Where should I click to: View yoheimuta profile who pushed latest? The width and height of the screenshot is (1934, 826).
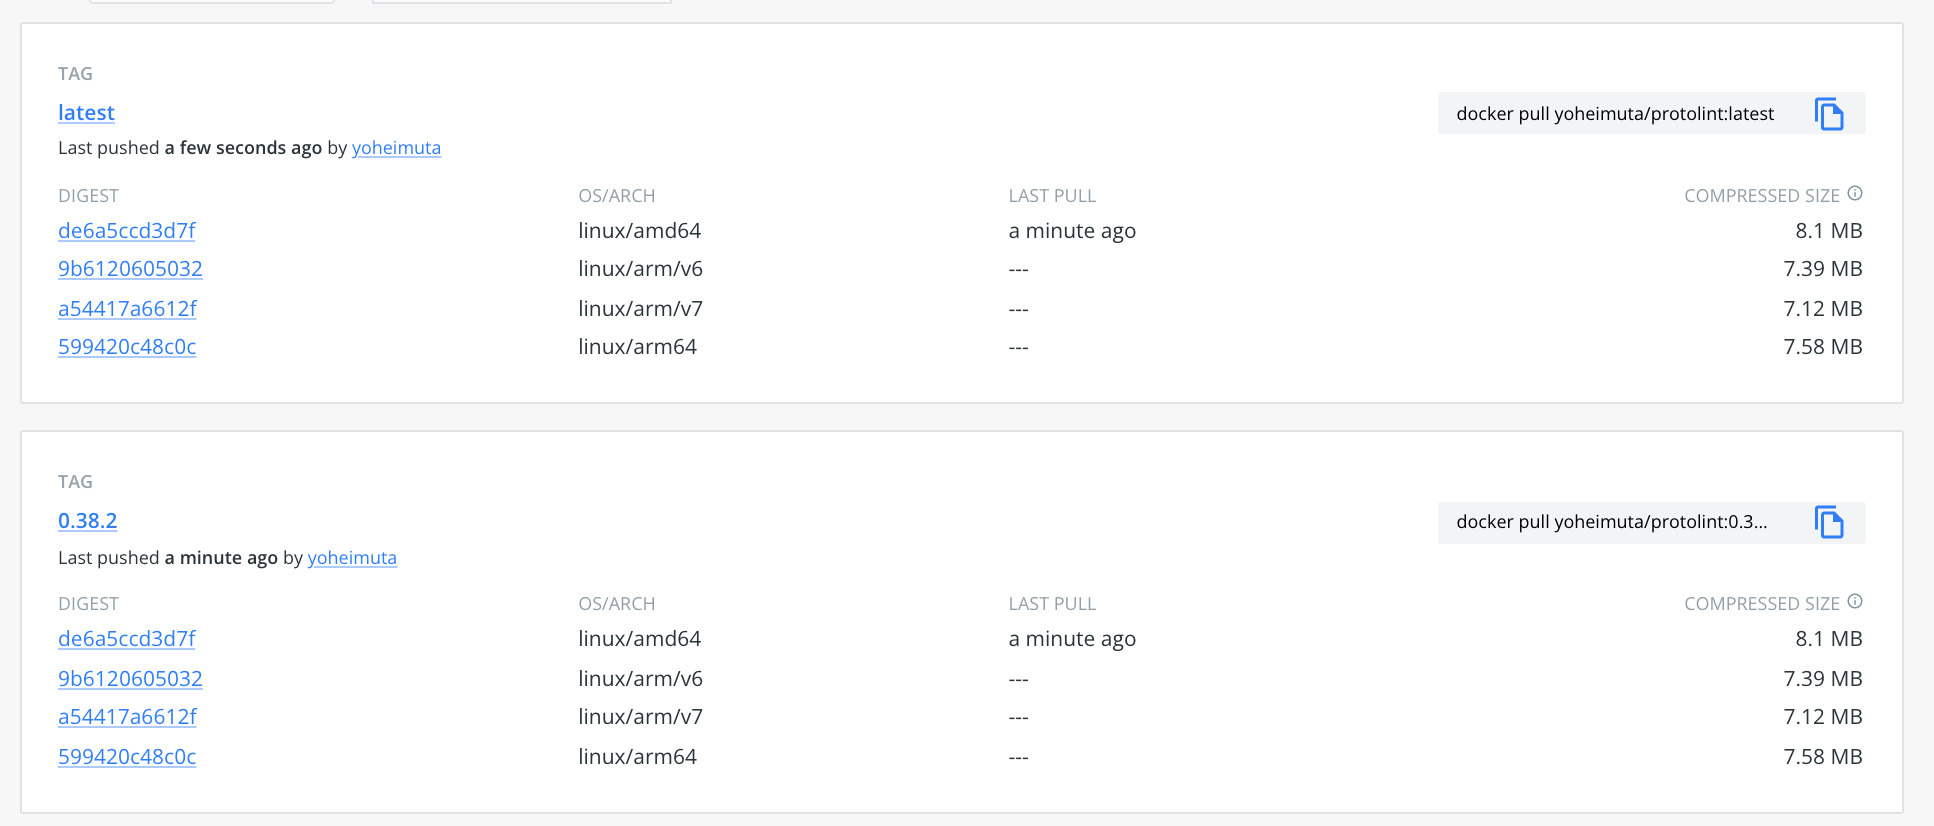pyautogui.click(x=396, y=147)
